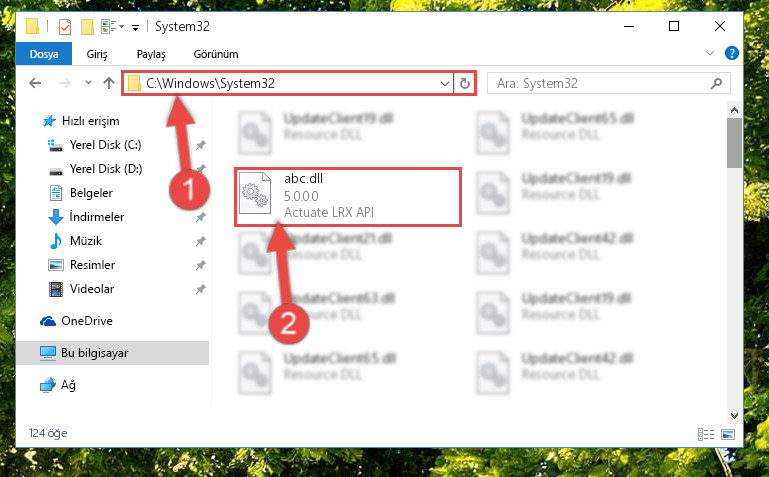Image resolution: width=769 pixels, height=477 pixels.
Task: Select the abc.dll file
Action: [x=348, y=197]
